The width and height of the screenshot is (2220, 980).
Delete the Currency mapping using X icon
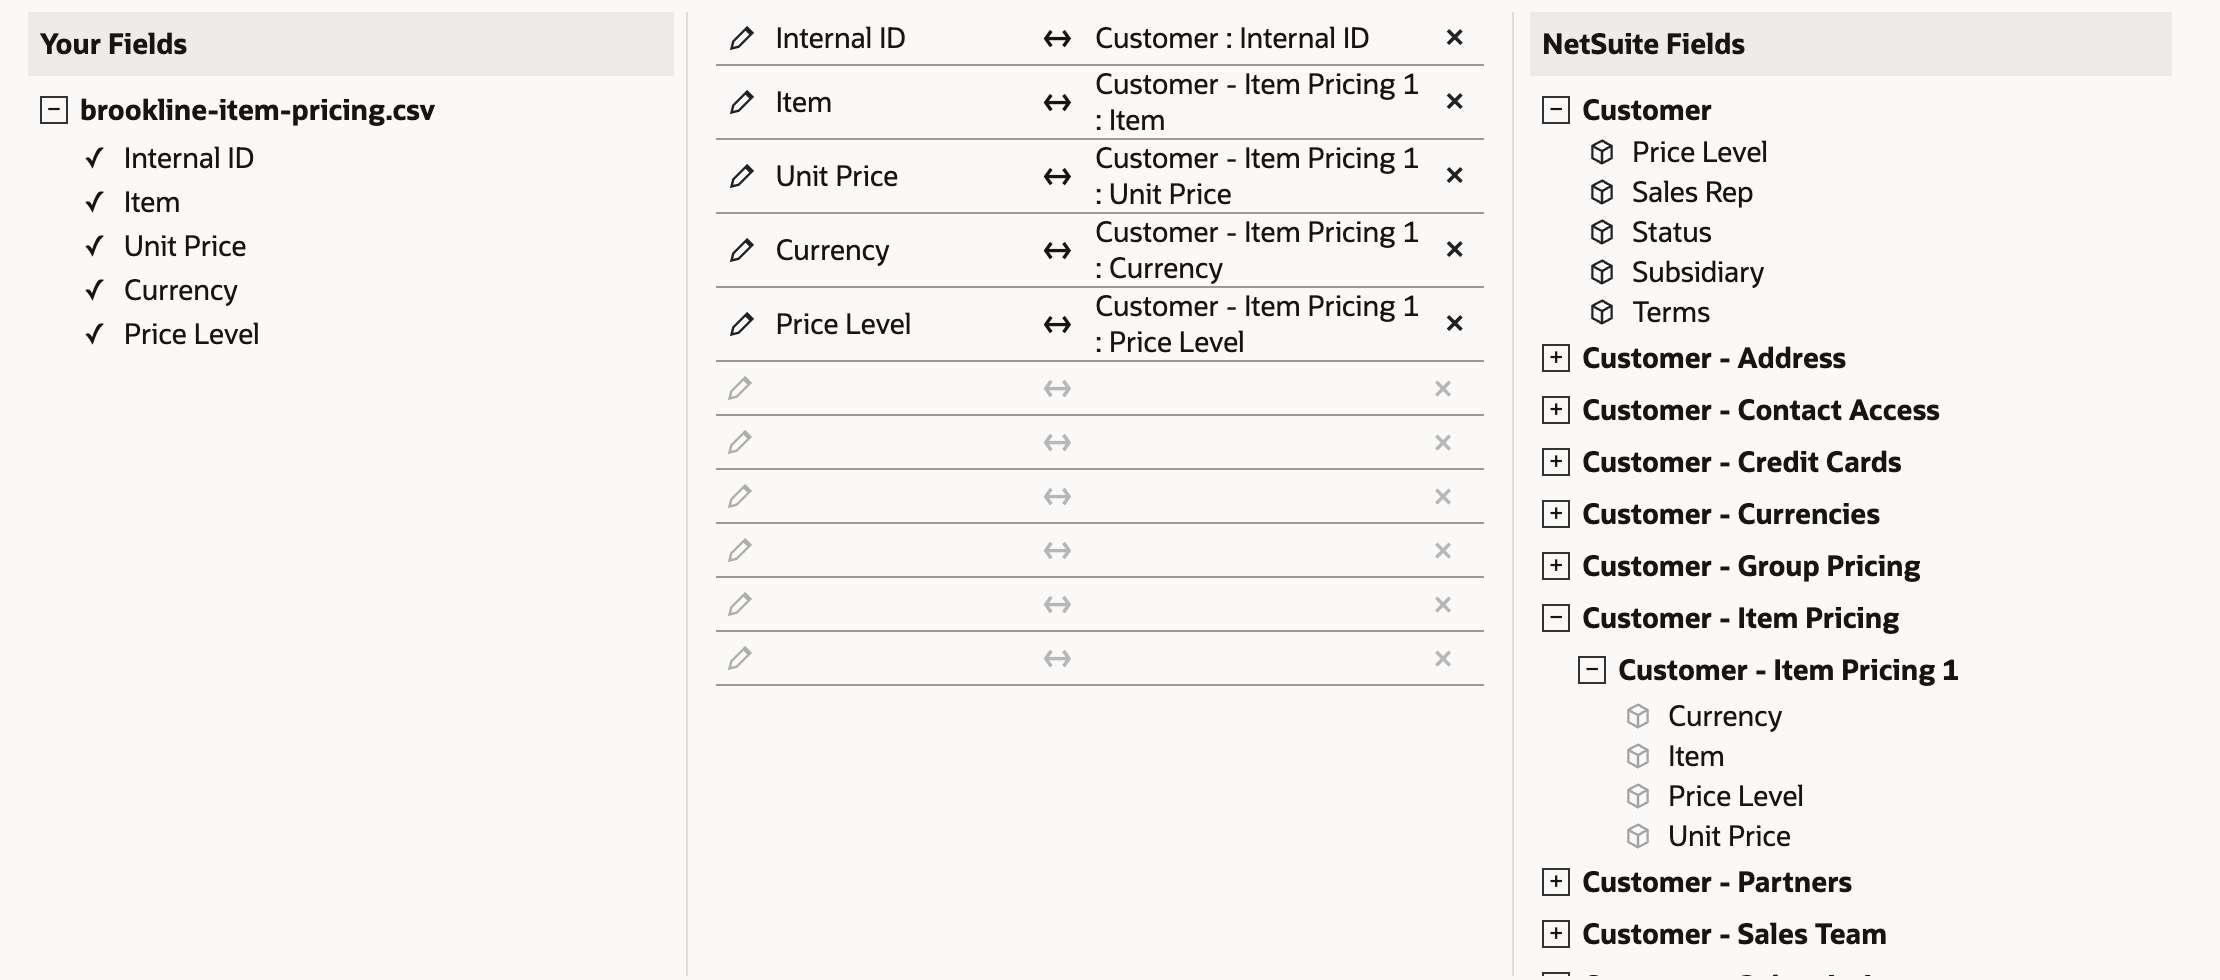(1455, 249)
